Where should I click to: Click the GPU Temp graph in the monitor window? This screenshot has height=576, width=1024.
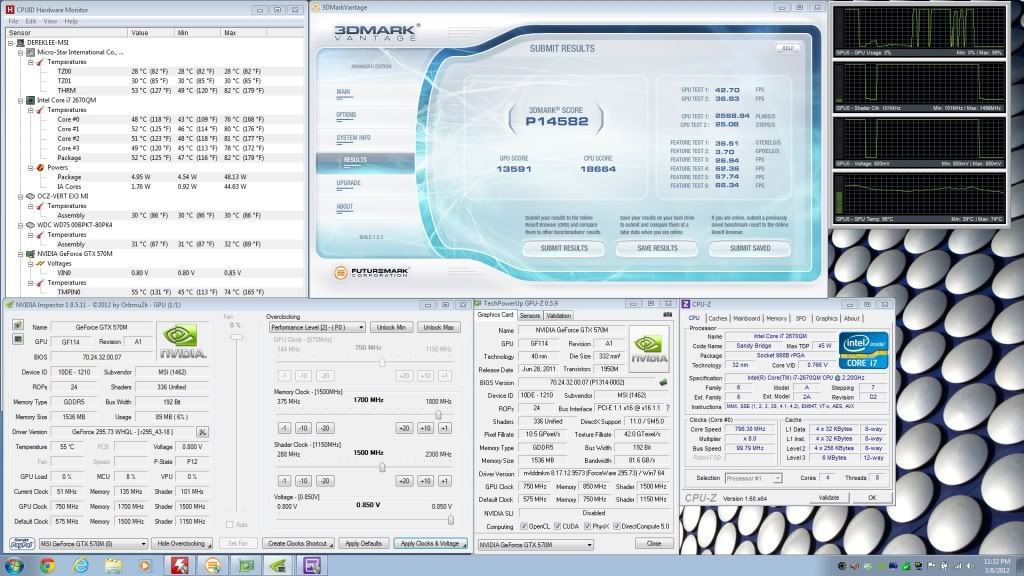tap(919, 198)
